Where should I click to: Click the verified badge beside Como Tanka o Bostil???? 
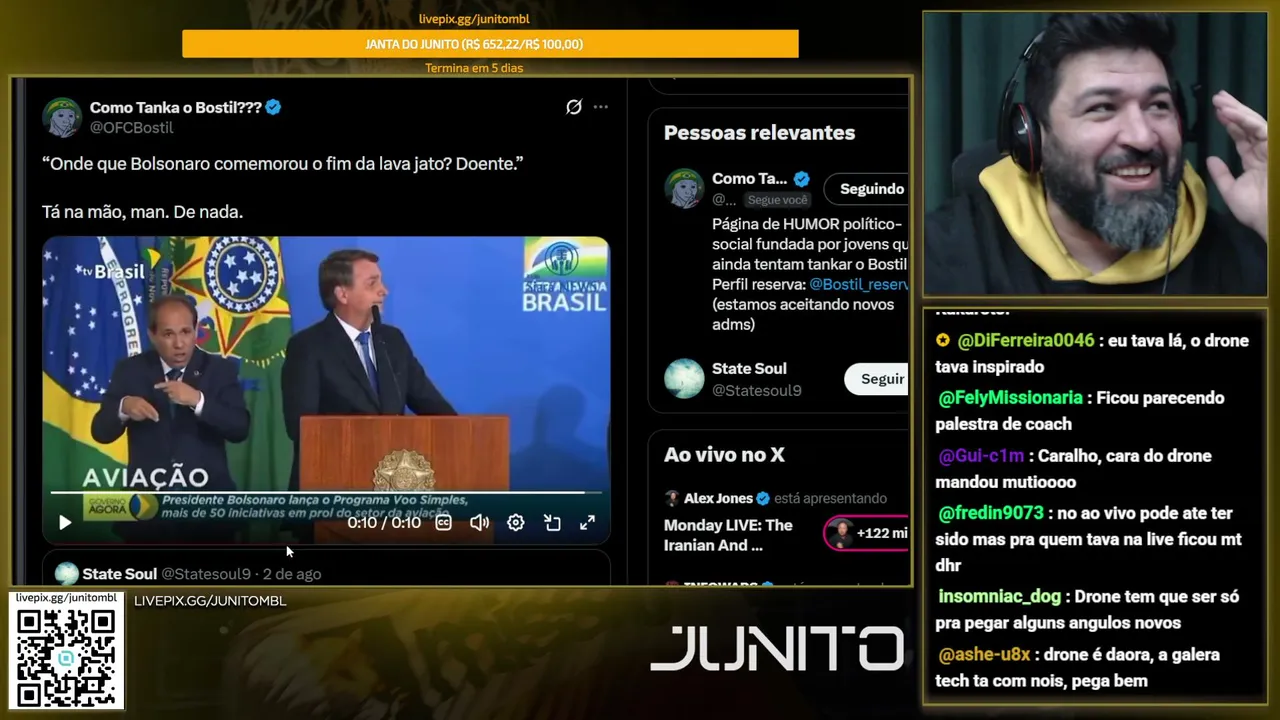pos(273,107)
